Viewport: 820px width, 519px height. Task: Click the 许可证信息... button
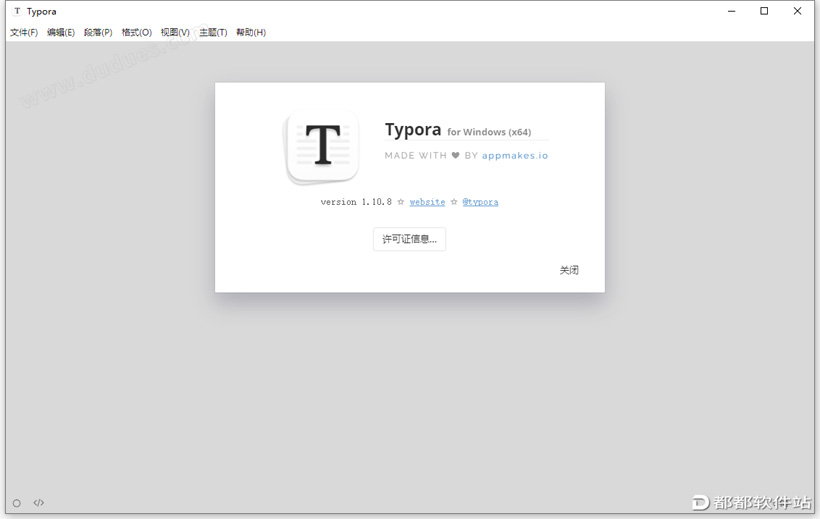pyautogui.click(x=409, y=239)
